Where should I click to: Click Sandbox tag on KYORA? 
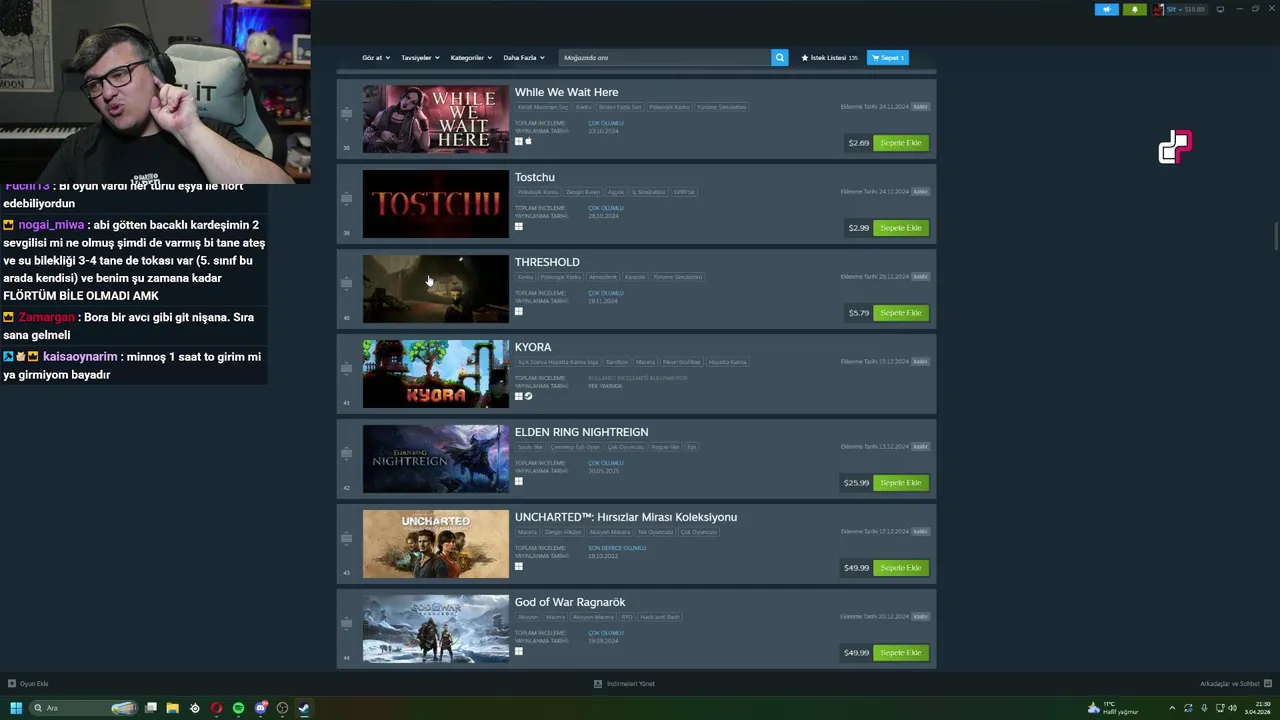(617, 362)
